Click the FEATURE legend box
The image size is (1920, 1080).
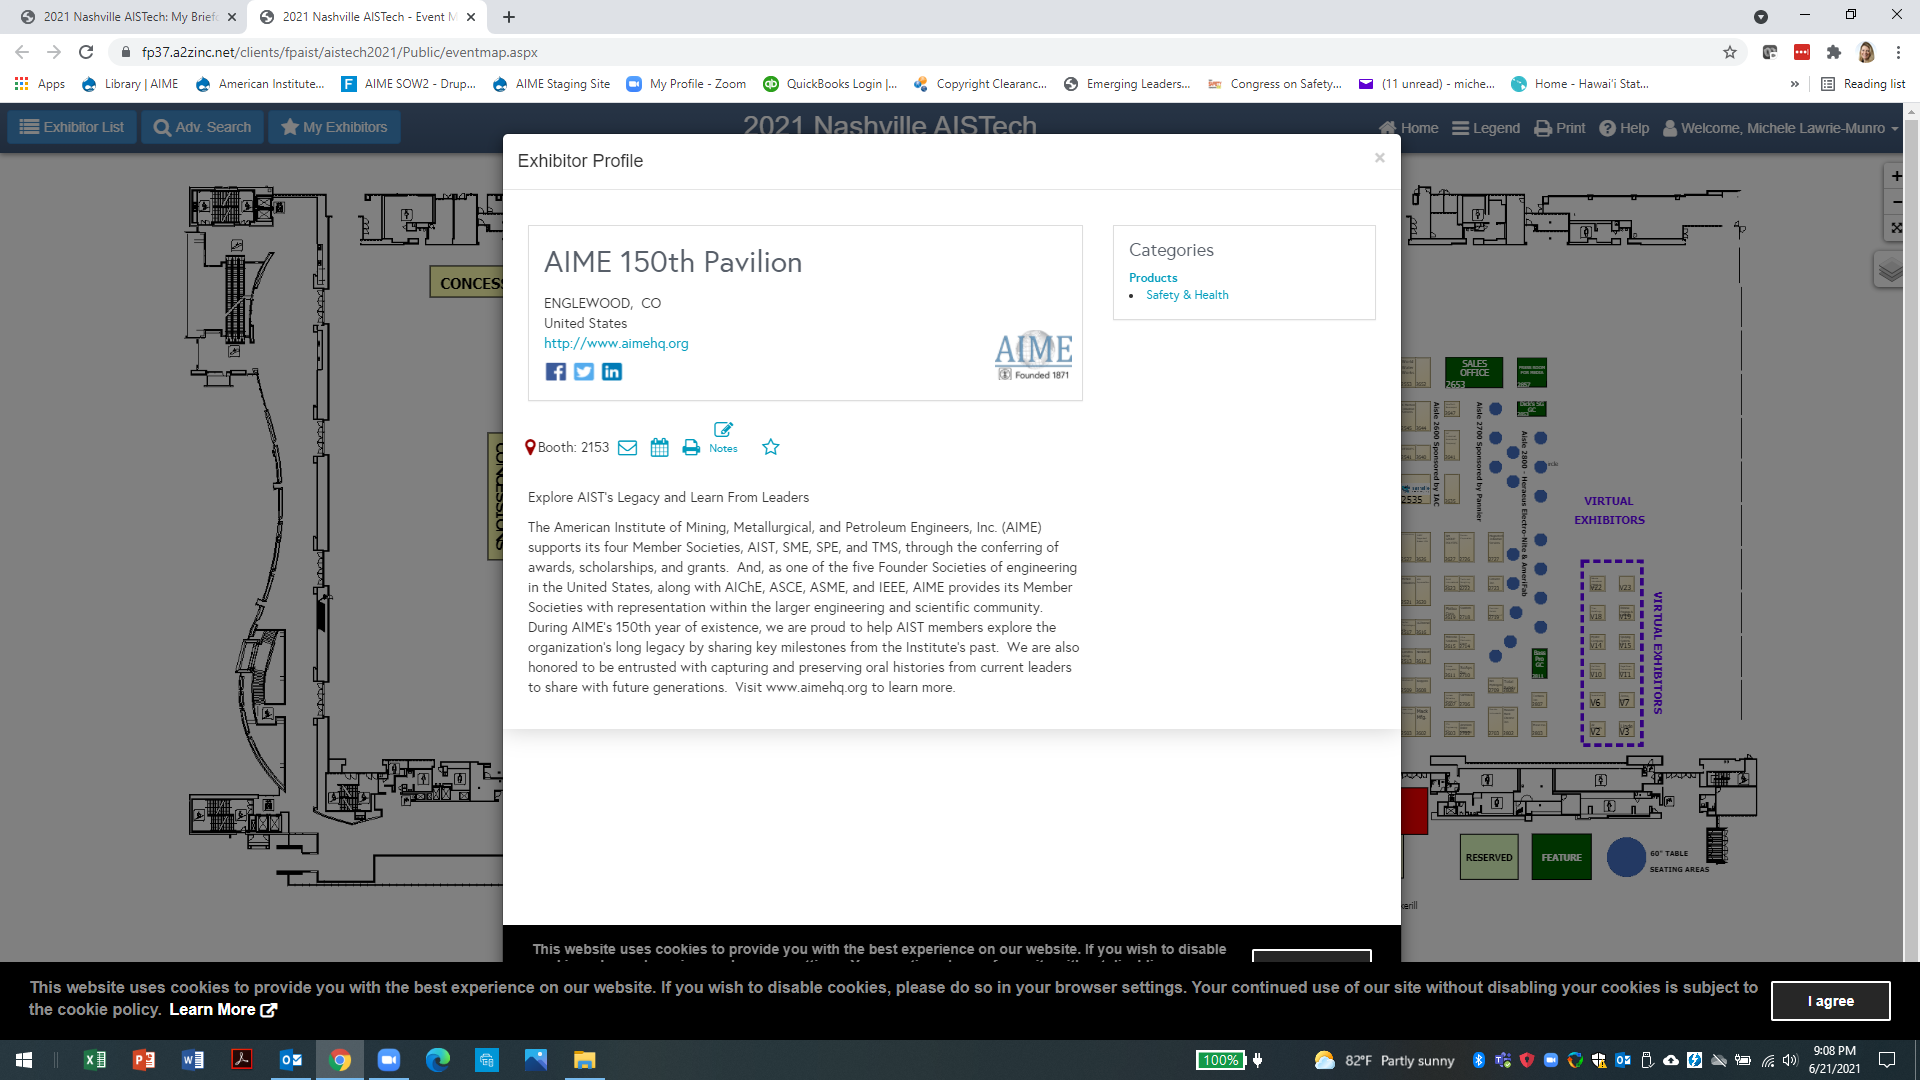(1561, 857)
